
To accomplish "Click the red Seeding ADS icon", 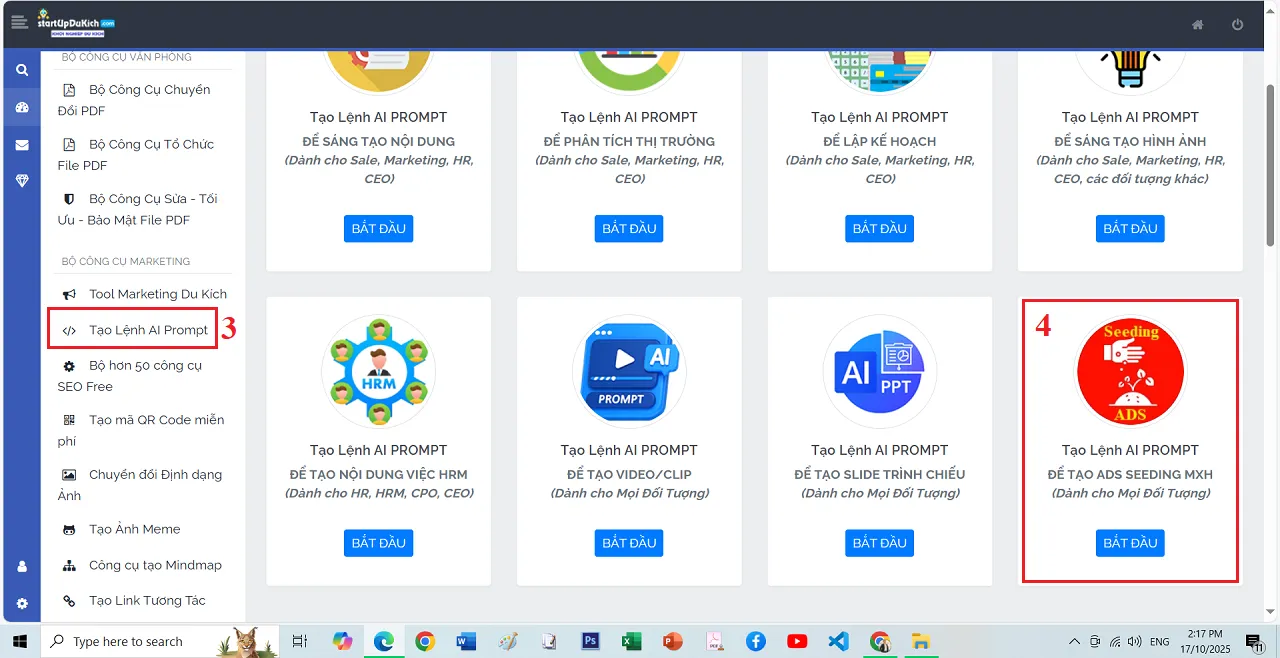I will pyautogui.click(x=1129, y=371).
